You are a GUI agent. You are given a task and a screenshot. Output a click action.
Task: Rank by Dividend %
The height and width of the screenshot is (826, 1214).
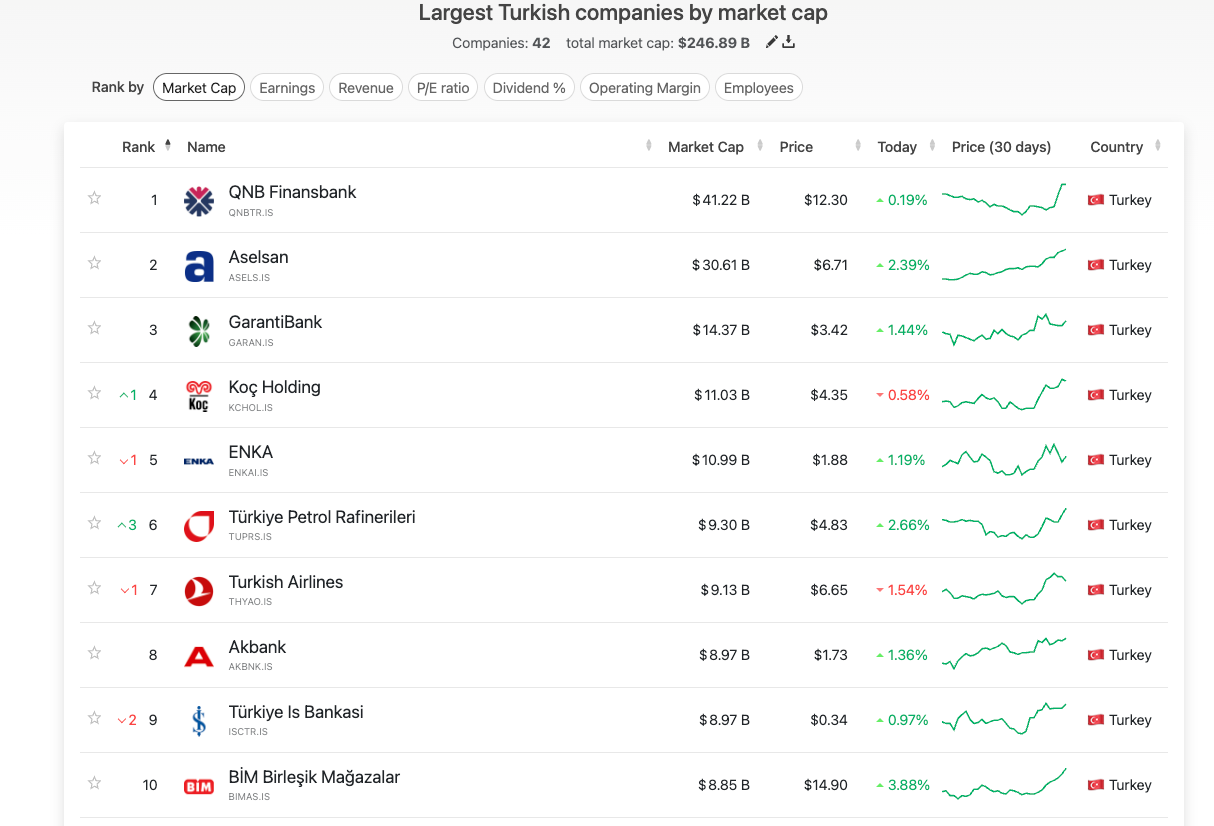click(529, 88)
